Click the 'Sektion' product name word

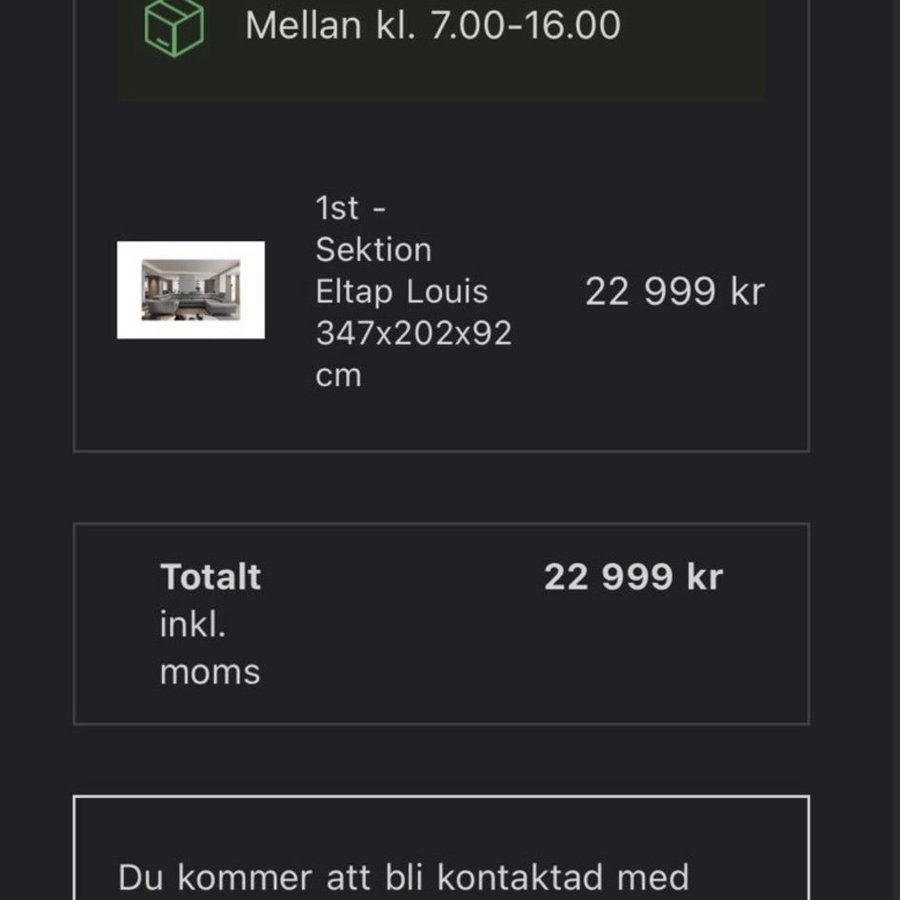(373, 250)
